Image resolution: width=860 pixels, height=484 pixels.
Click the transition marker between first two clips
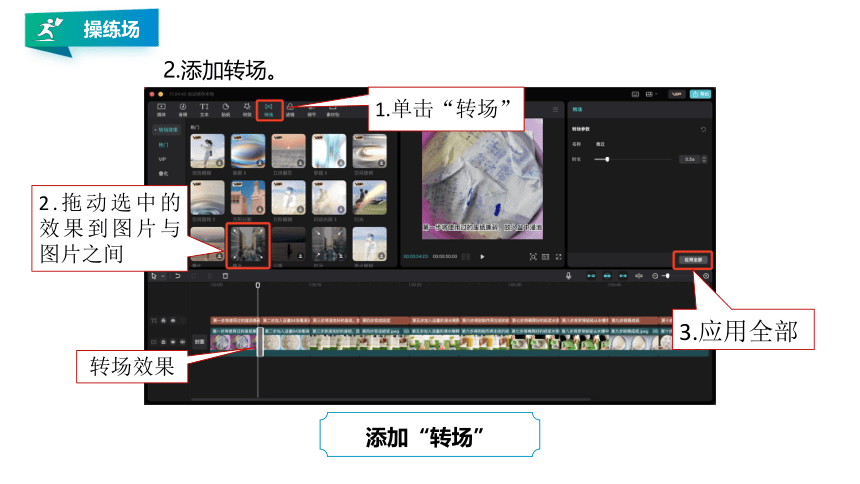click(x=260, y=342)
